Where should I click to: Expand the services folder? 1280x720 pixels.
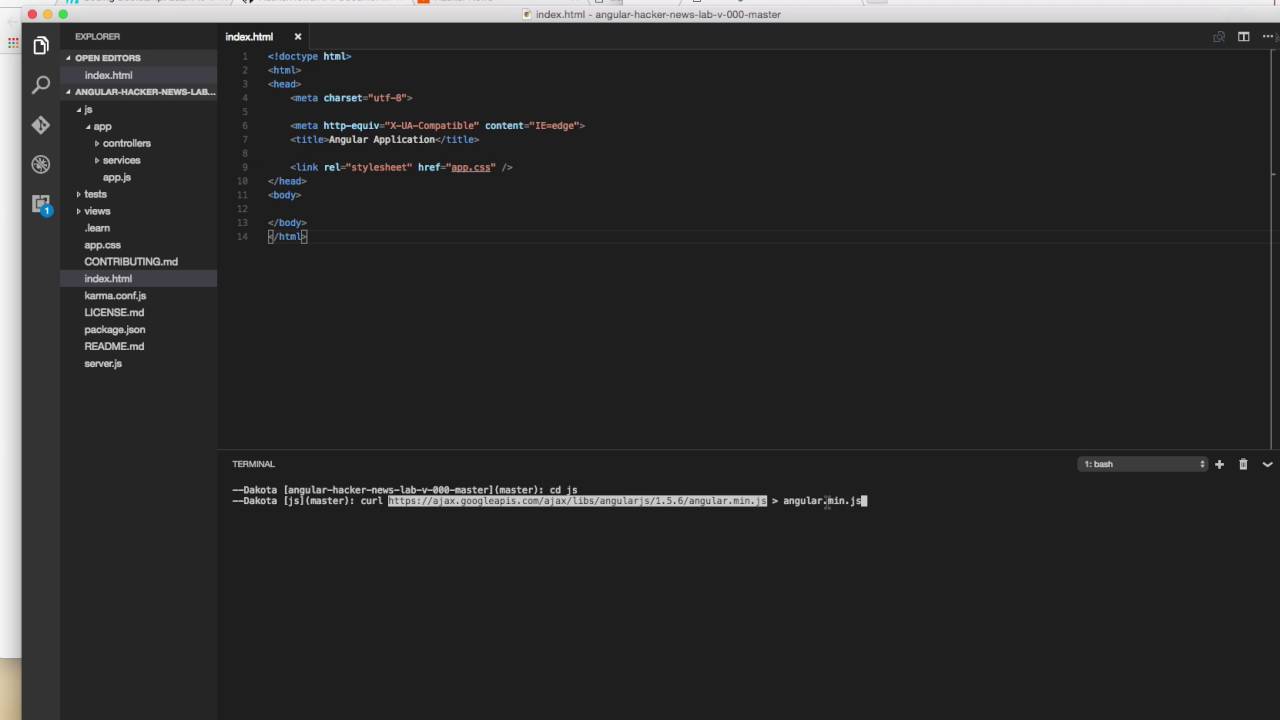(121, 160)
